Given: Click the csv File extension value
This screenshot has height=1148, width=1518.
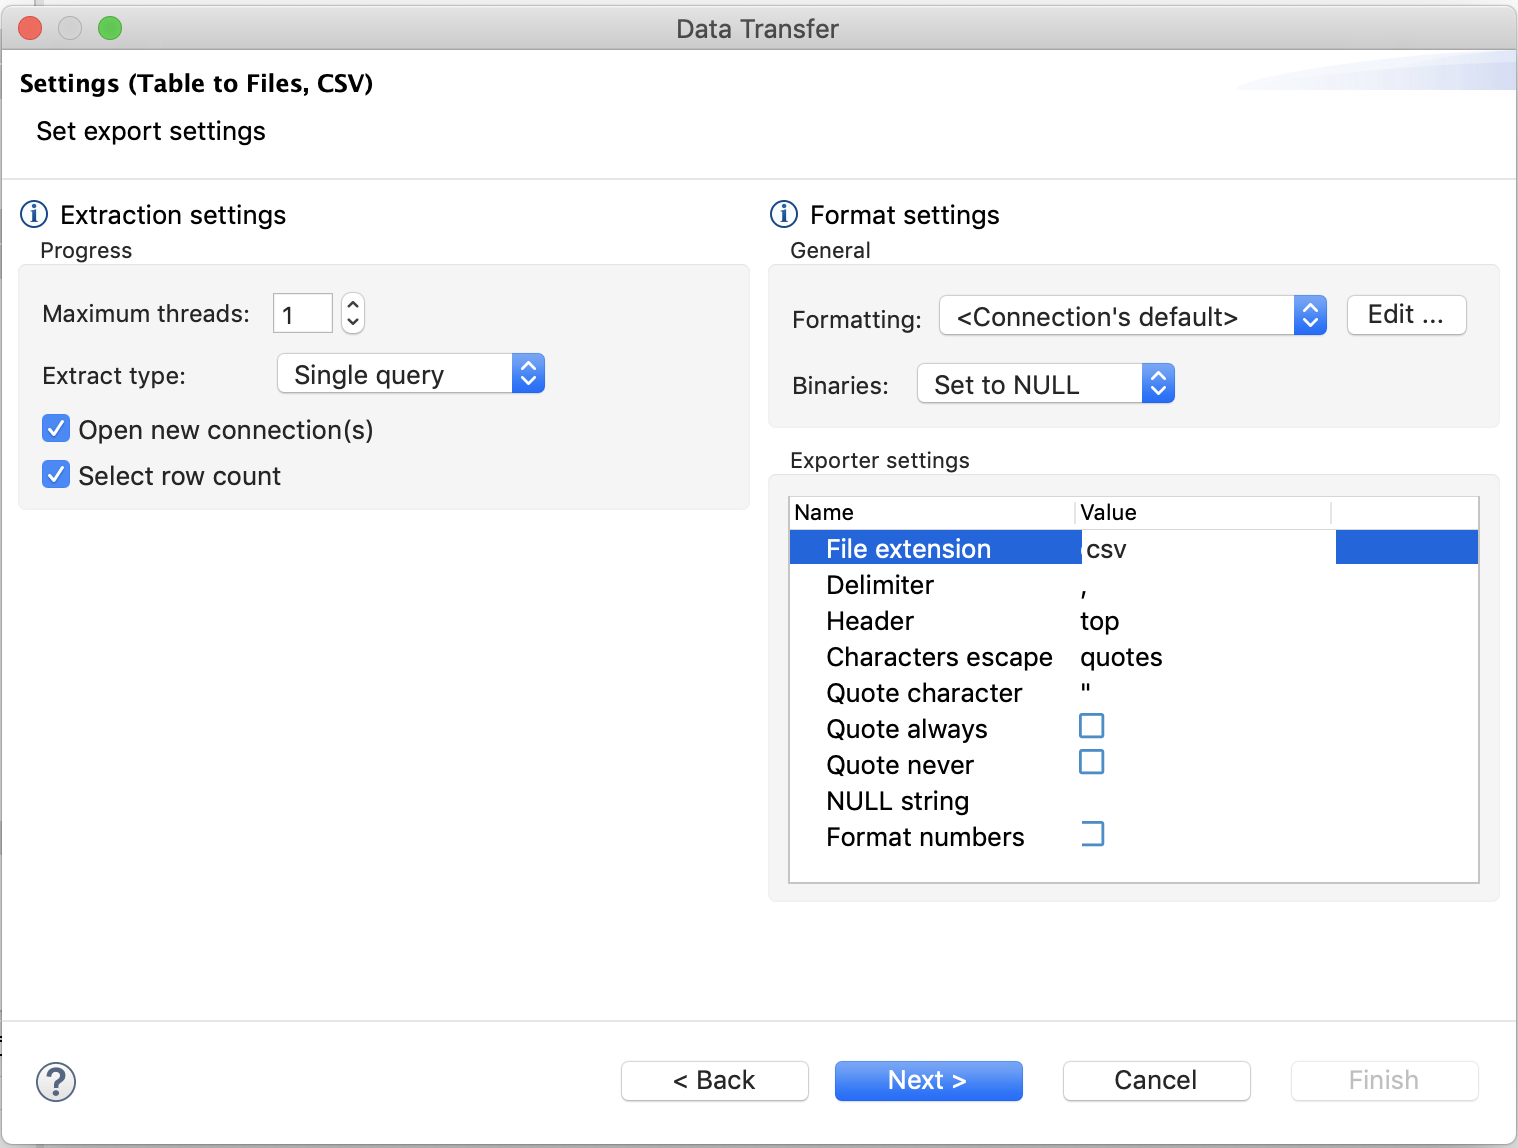Looking at the screenshot, I should pos(1106,549).
